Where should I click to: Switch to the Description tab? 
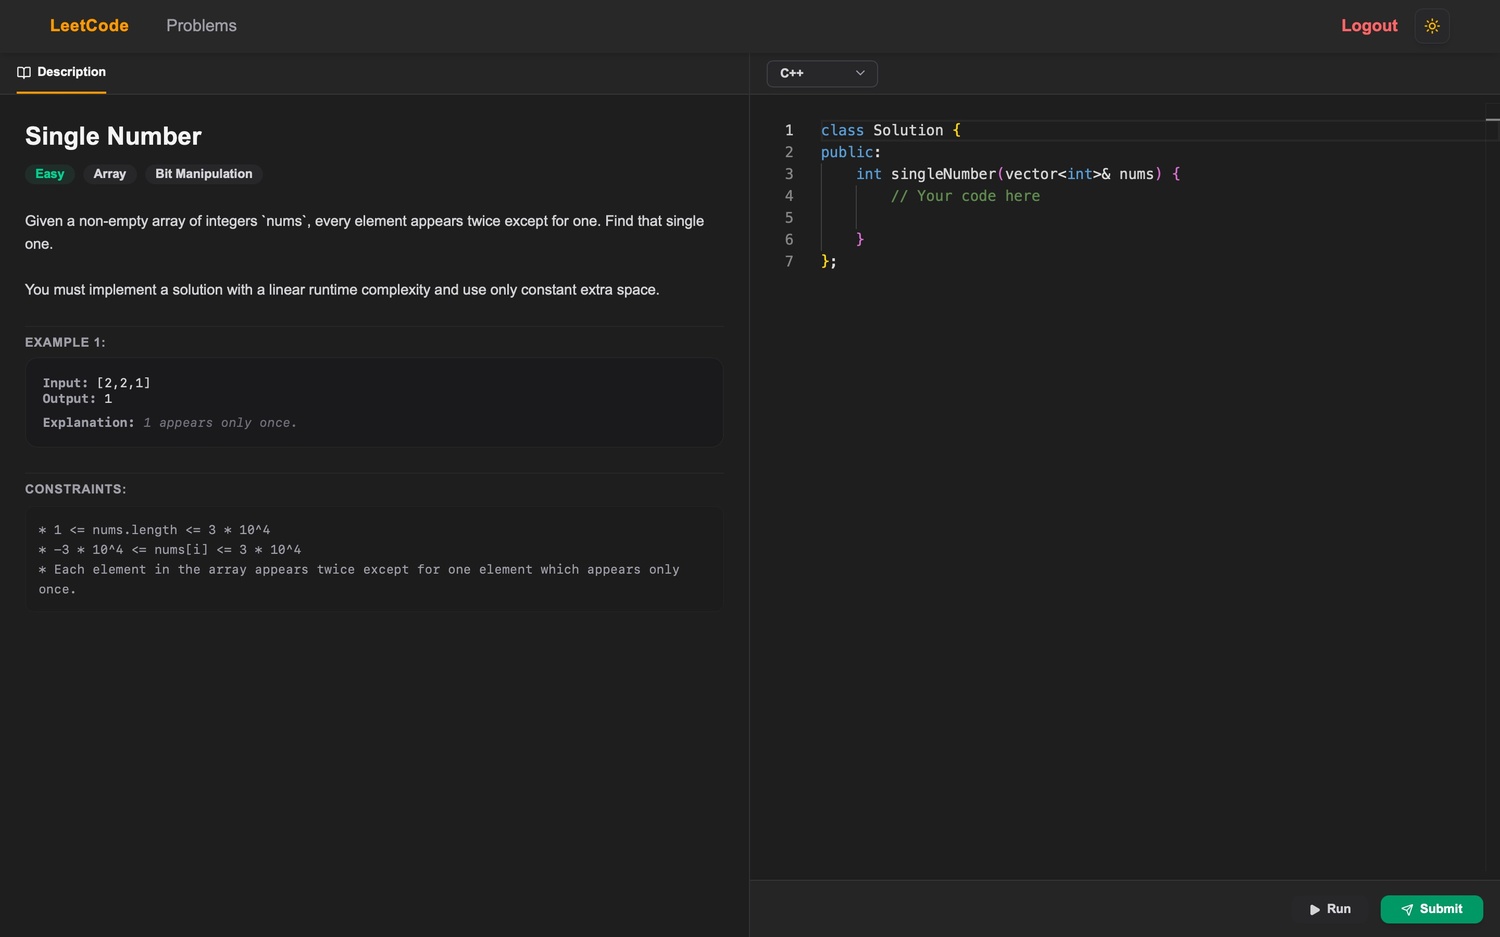(62, 72)
